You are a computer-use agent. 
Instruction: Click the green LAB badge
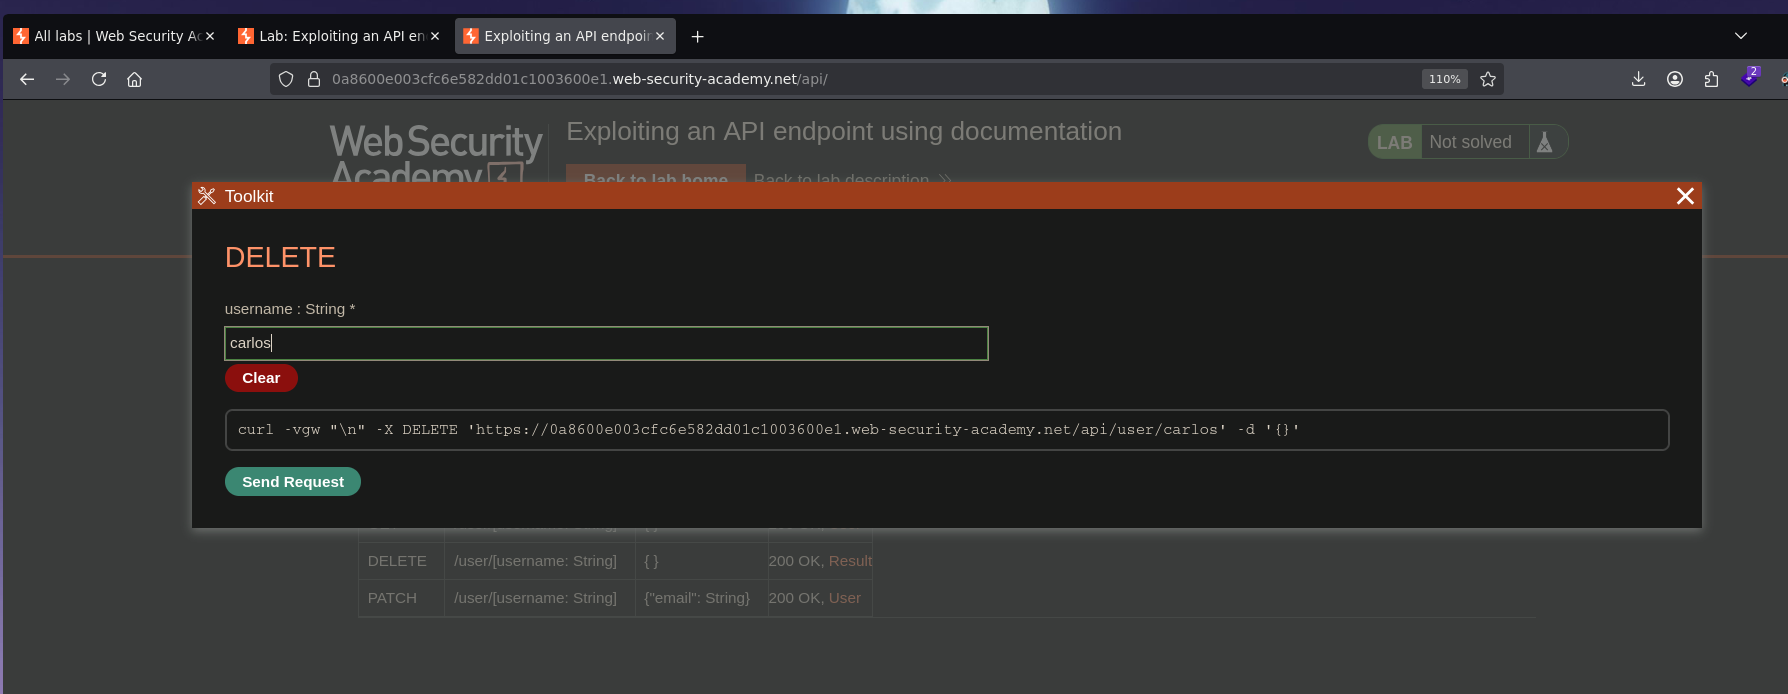1394,142
